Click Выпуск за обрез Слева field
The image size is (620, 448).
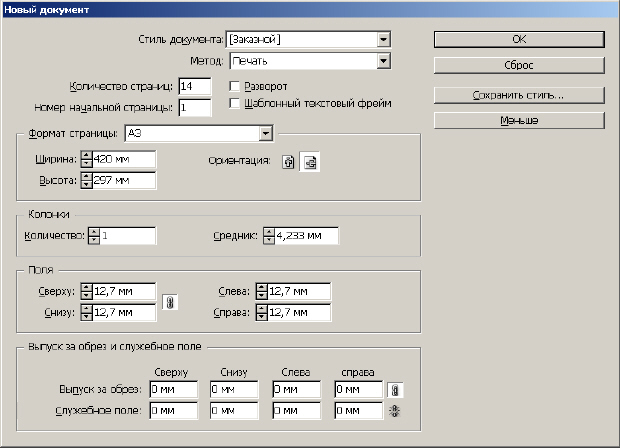tap(297, 389)
